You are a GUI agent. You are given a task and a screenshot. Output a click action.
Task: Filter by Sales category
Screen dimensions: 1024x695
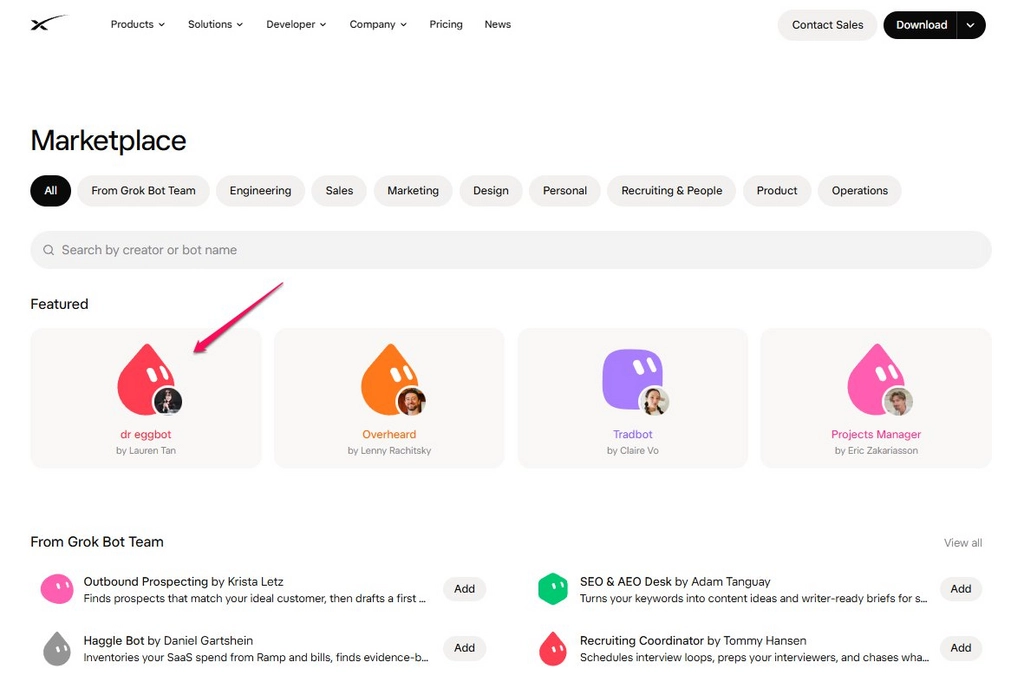click(339, 191)
